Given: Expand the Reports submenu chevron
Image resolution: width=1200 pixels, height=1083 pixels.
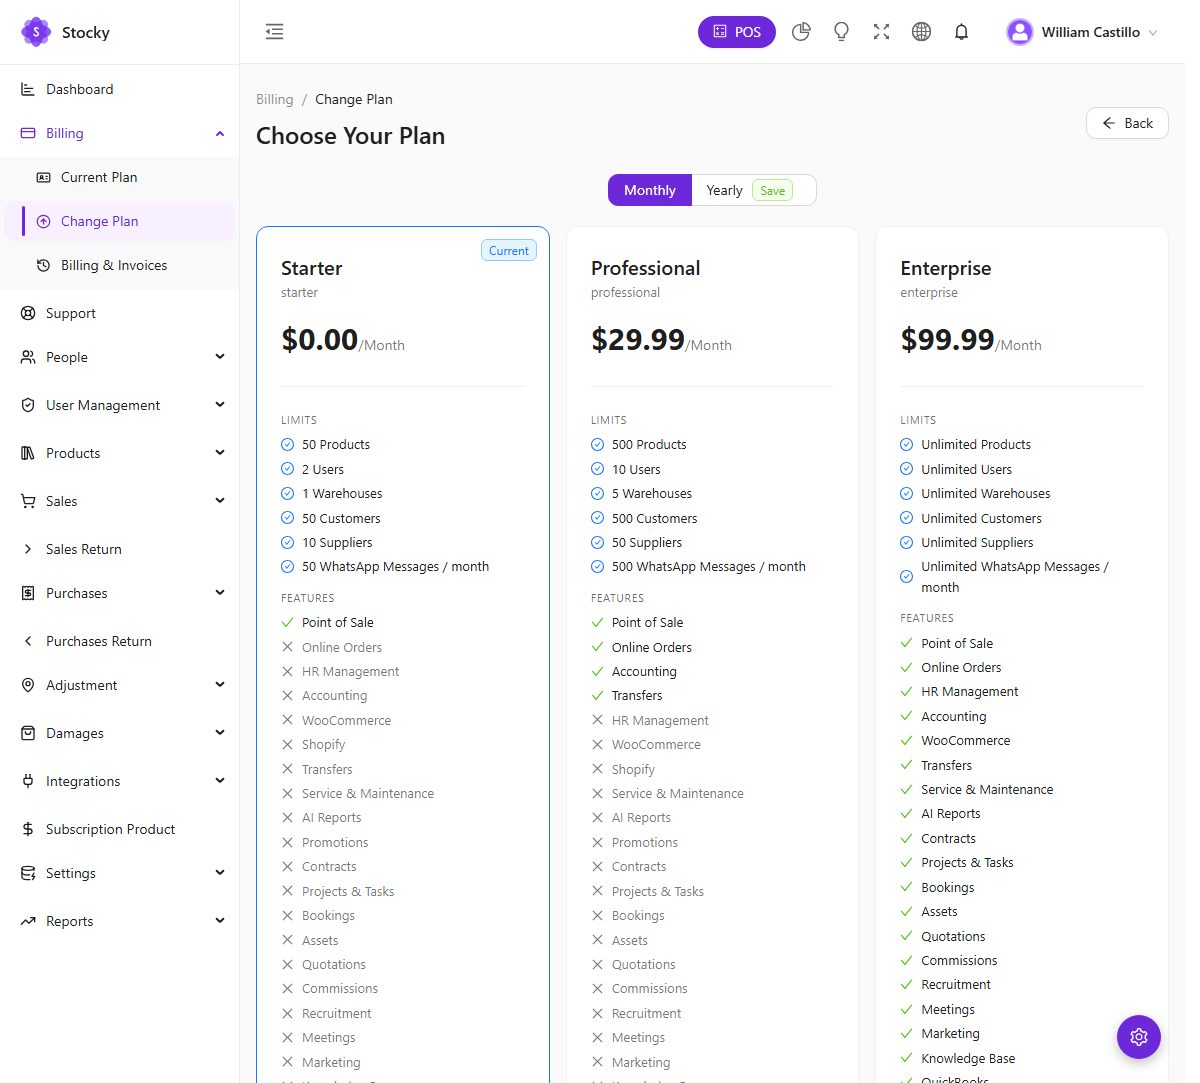Looking at the screenshot, I should coord(220,921).
